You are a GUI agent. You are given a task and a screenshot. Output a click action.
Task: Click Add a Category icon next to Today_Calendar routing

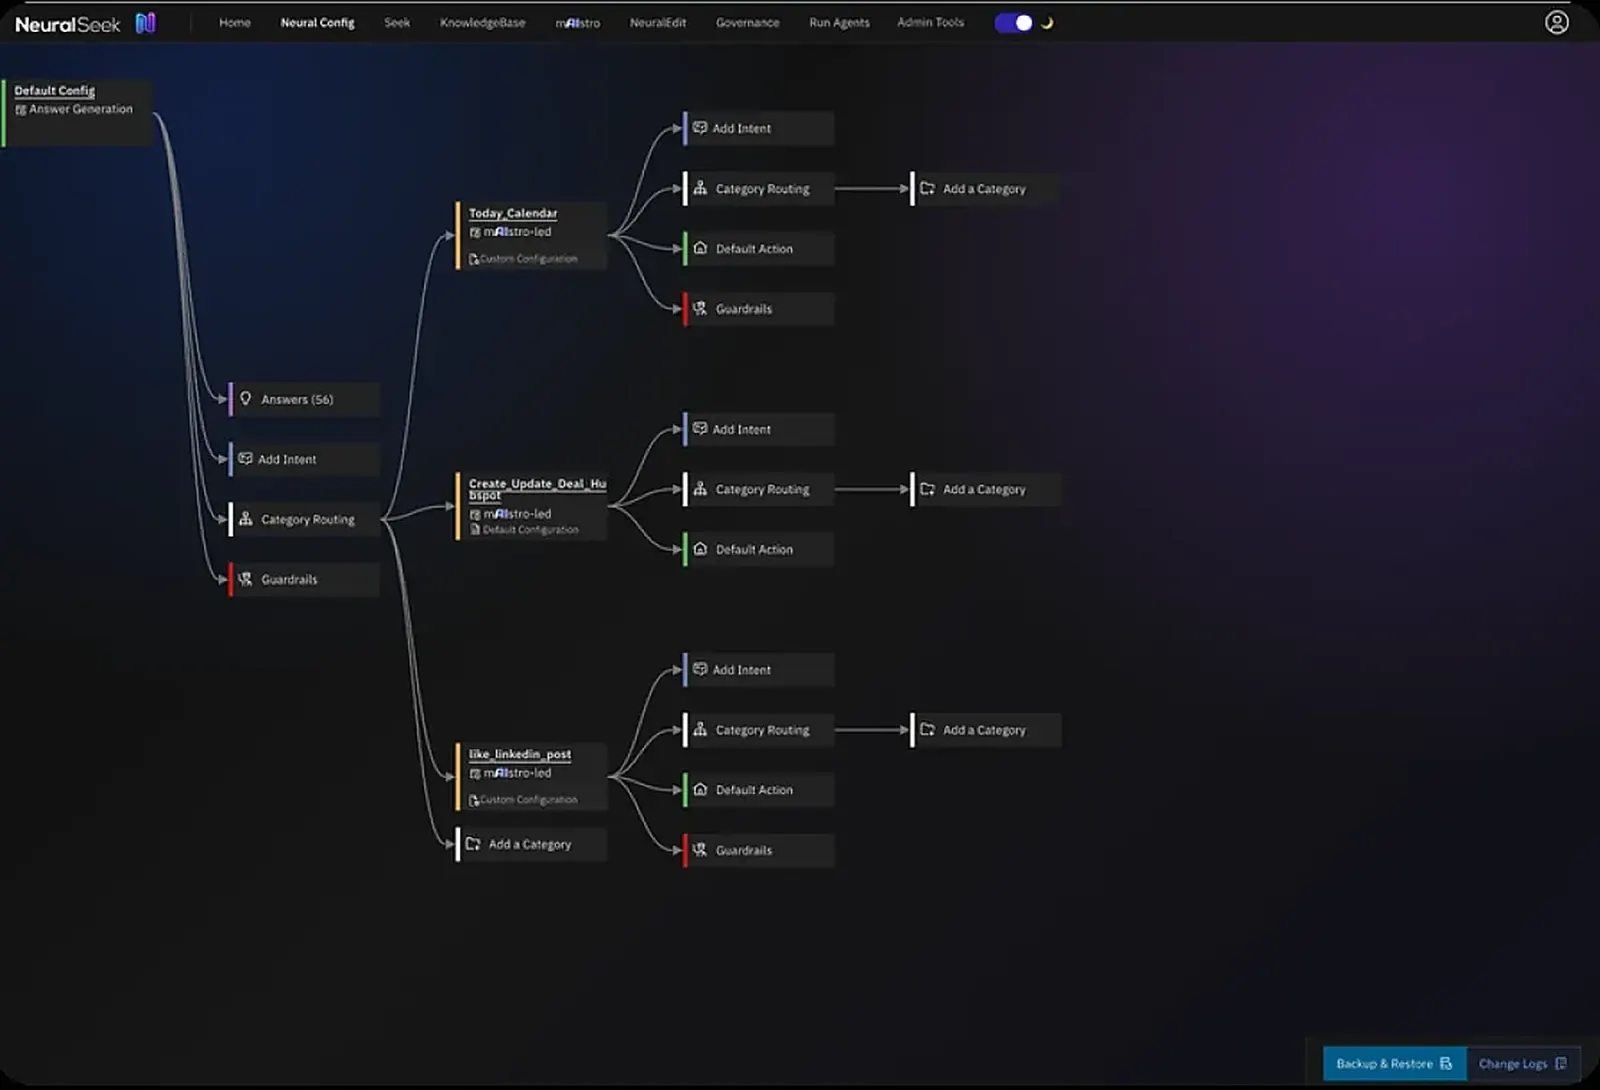click(x=927, y=188)
